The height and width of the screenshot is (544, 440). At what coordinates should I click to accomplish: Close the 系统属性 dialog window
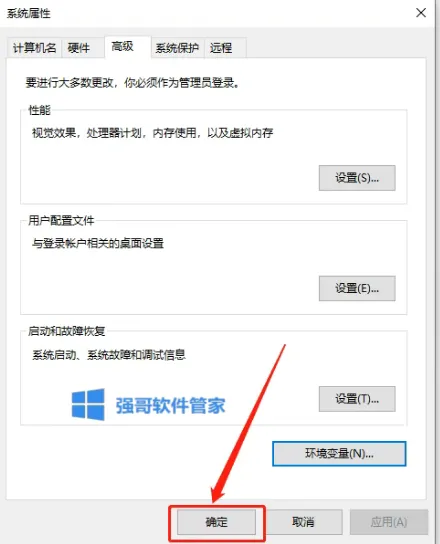pos(421,13)
